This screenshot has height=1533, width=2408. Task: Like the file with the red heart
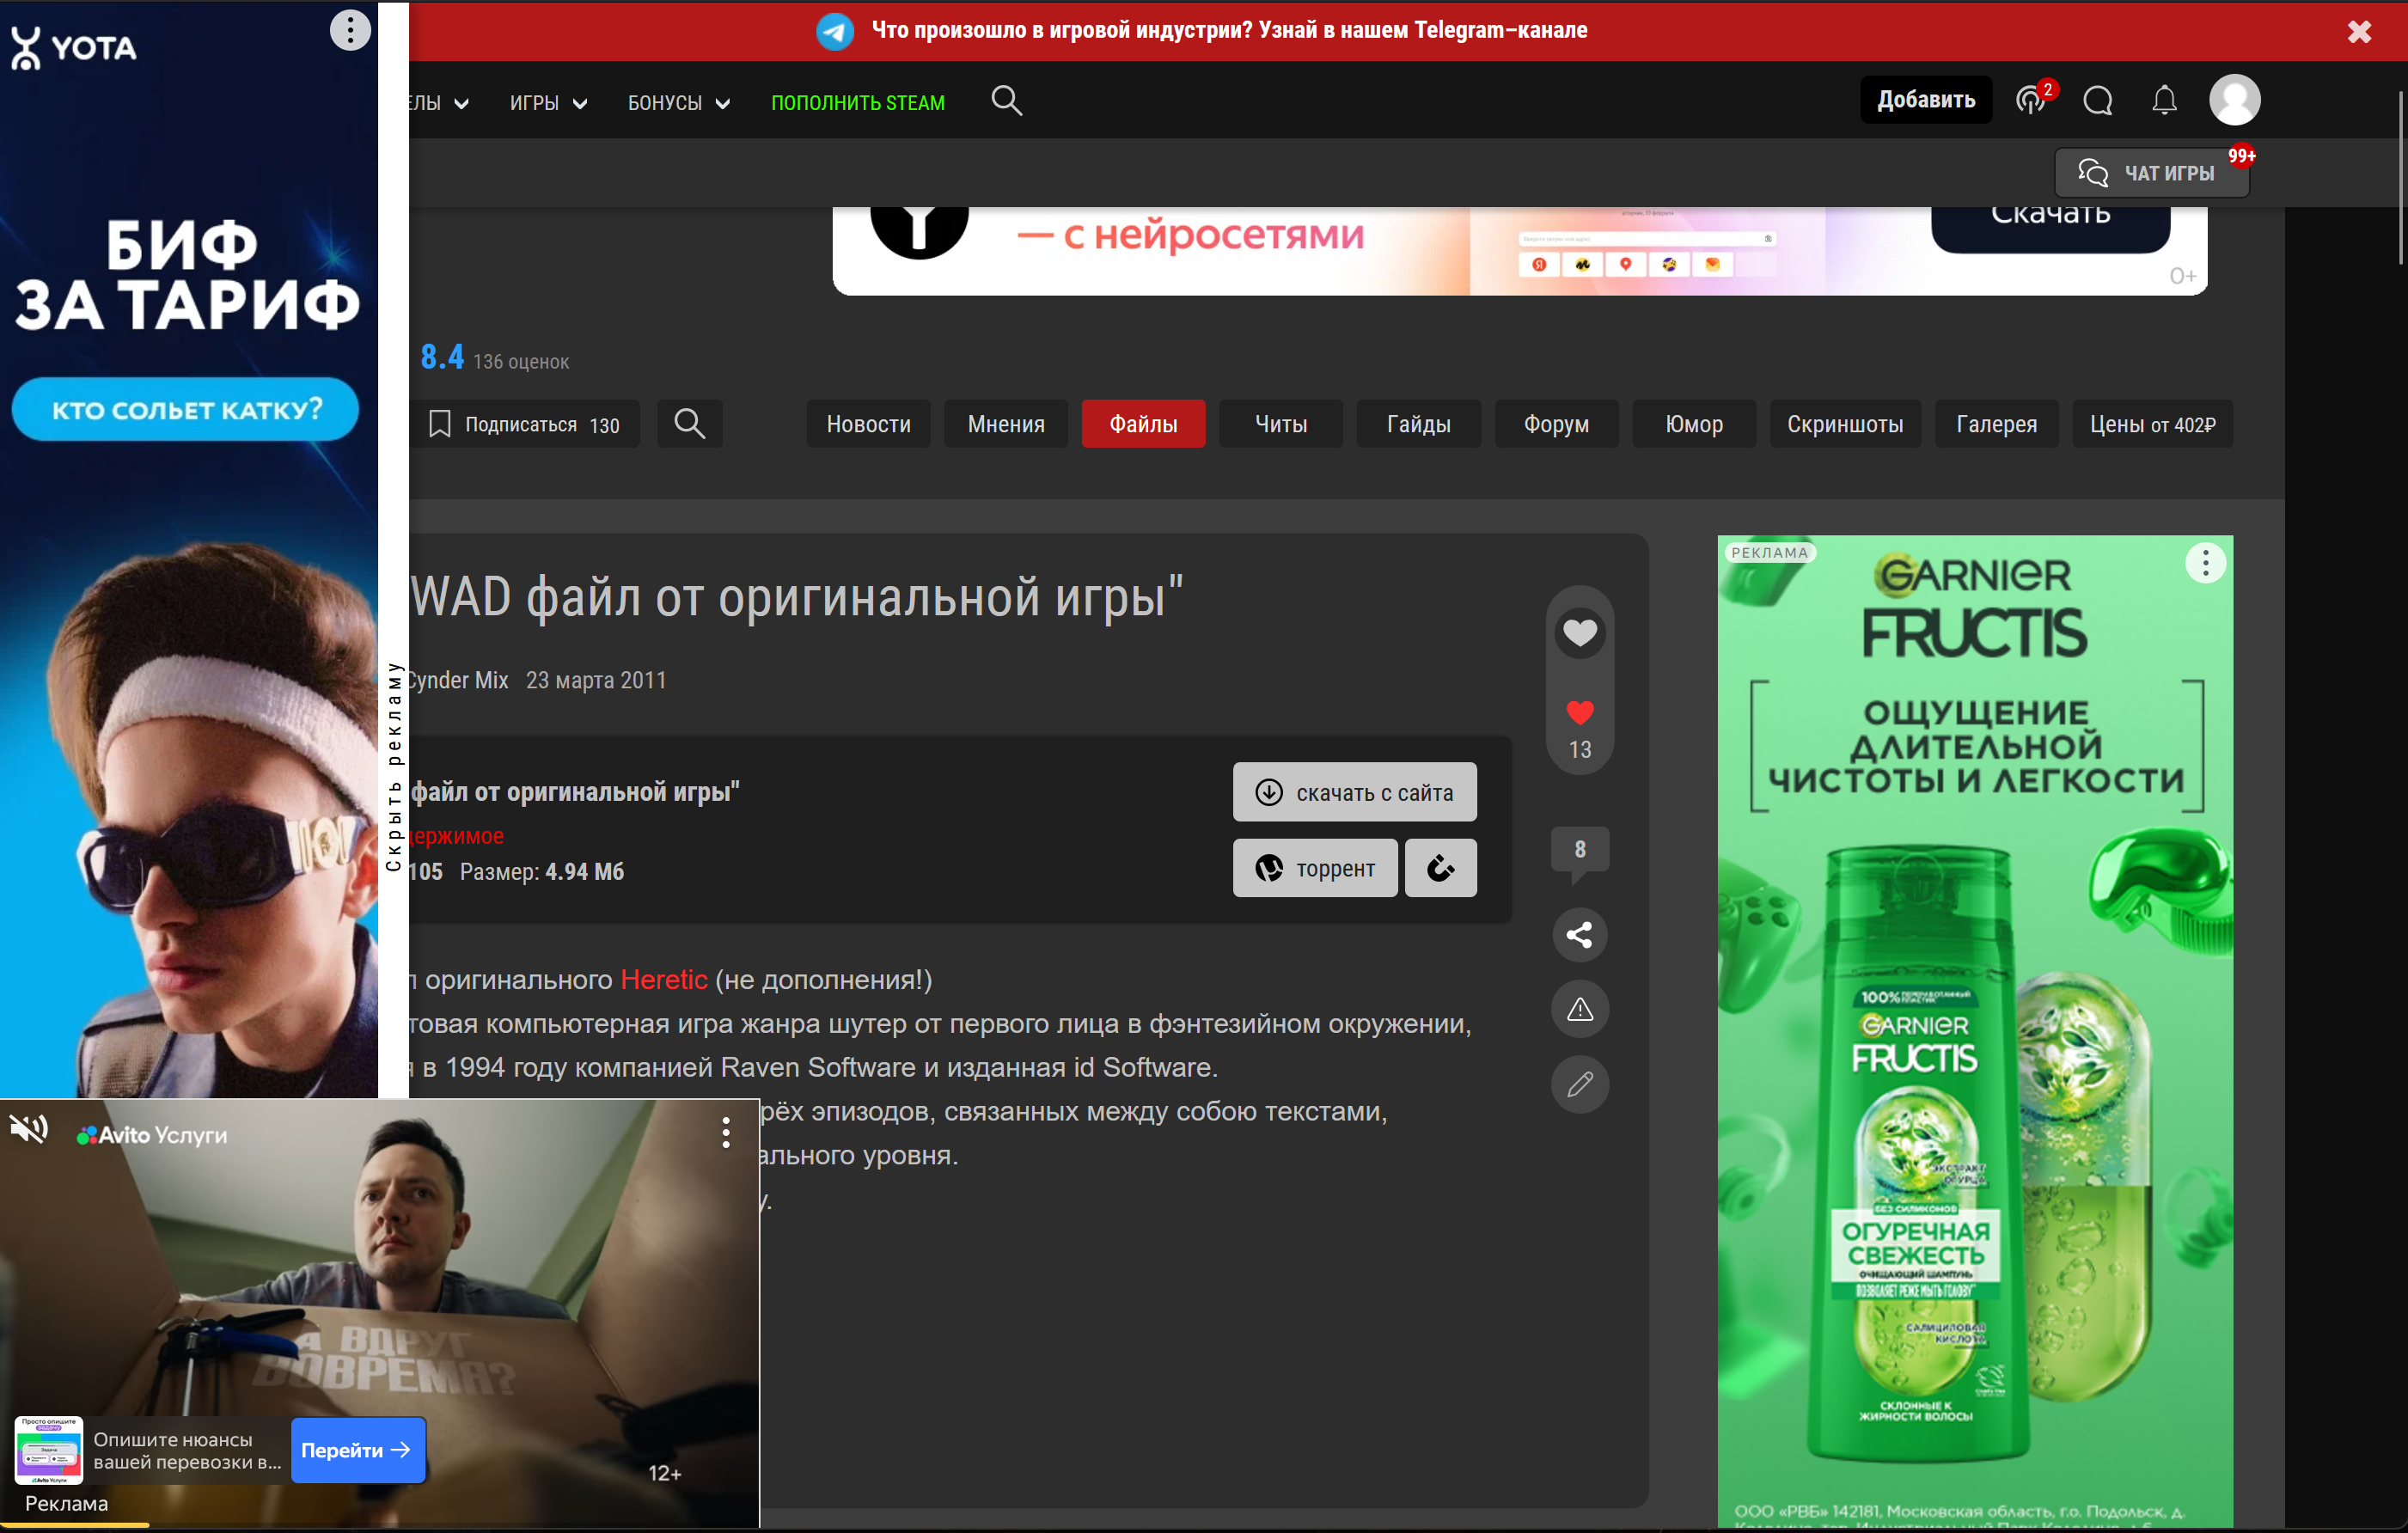[x=1579, y=713]
